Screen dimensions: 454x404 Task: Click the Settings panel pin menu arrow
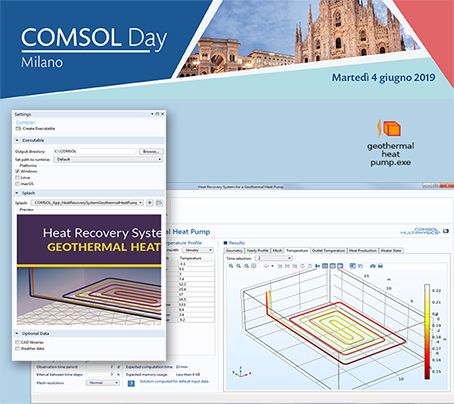(x=152, y=114)
